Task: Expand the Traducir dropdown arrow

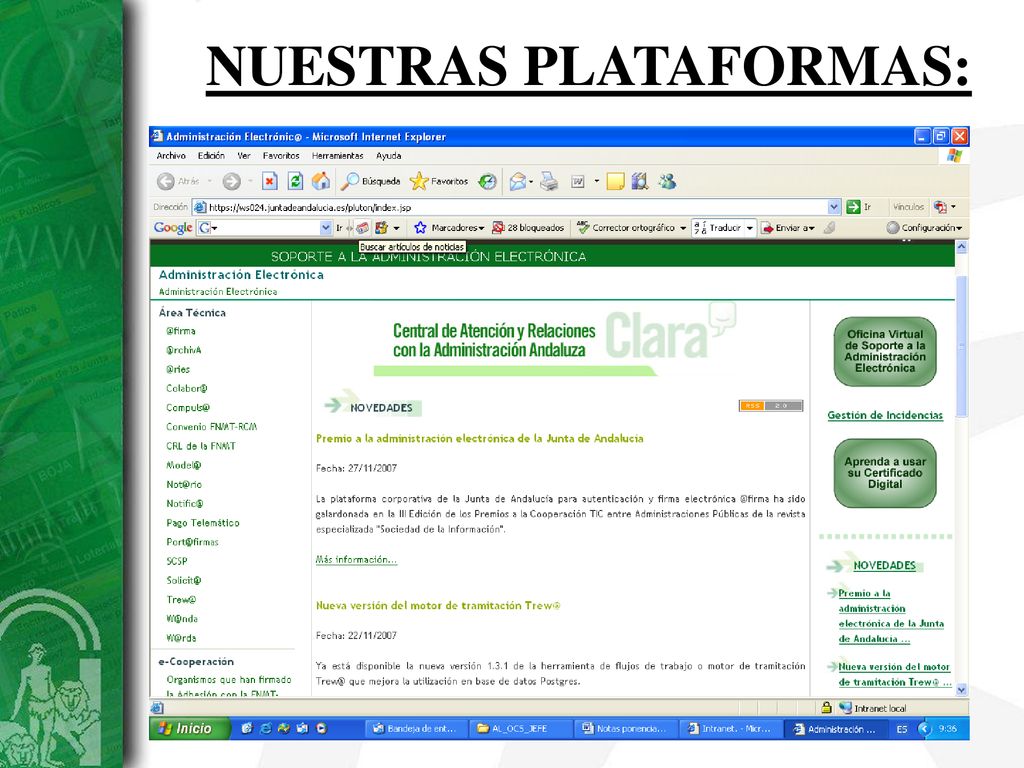Action: tap(750, 227)
